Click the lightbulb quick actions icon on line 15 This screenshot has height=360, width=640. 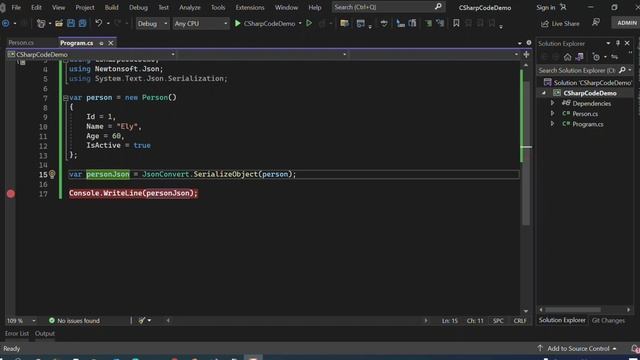[x=52, y=174]
